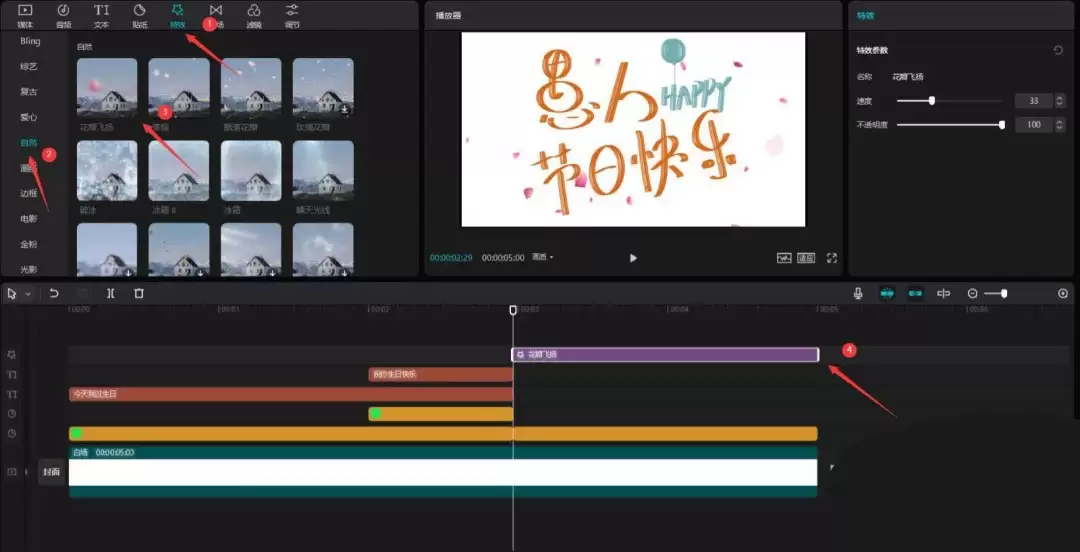The width and height of the screenshot is (1080, 552).
Task: Select the pointer selection tool
Action: [12, 294]
